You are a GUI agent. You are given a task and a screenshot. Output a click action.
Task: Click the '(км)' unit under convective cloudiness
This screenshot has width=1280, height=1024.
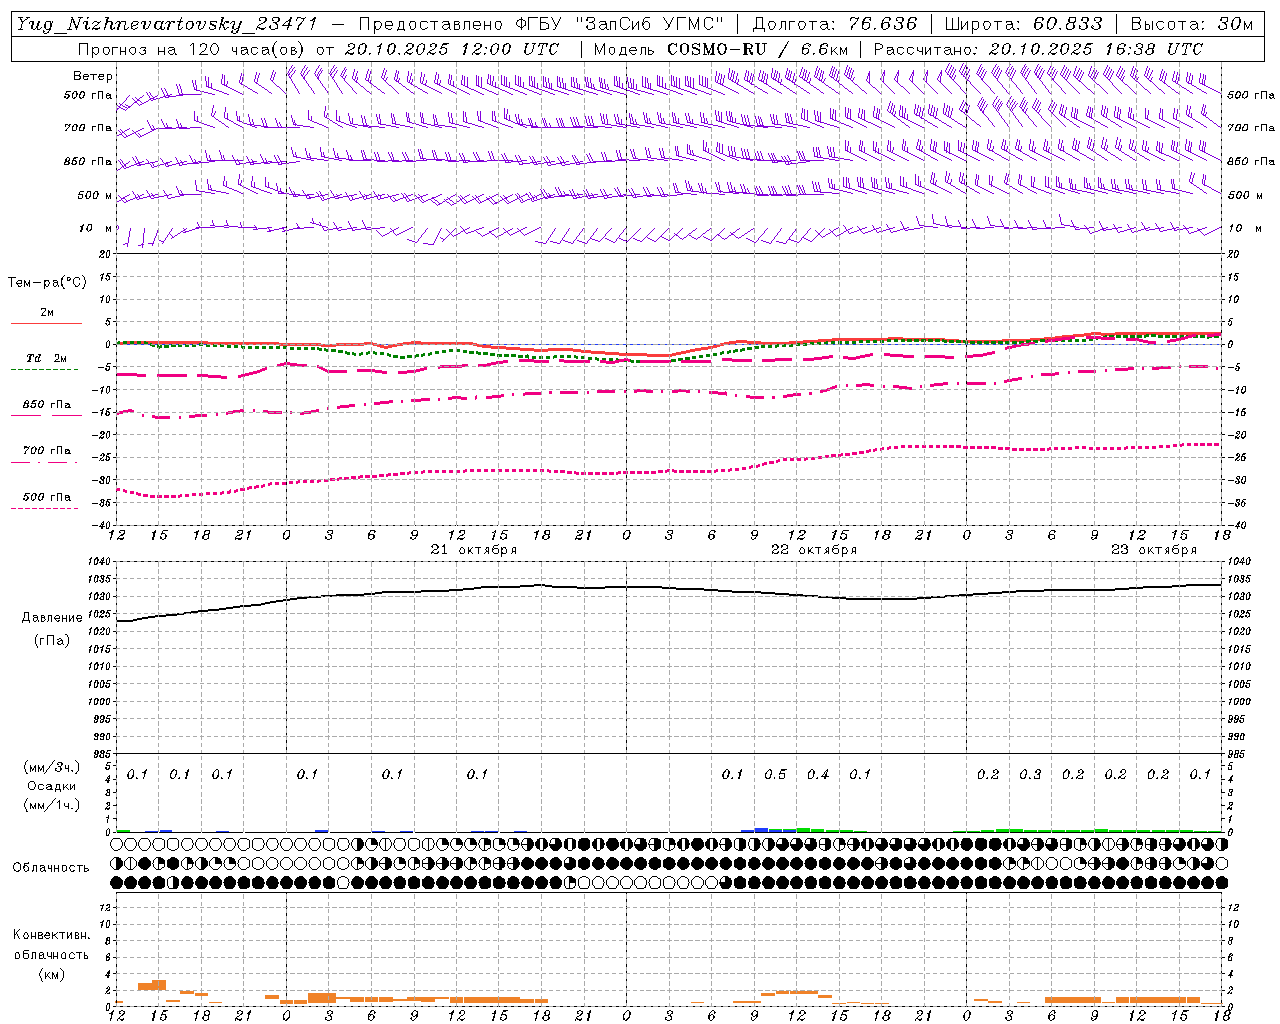(x=51, y=973)
